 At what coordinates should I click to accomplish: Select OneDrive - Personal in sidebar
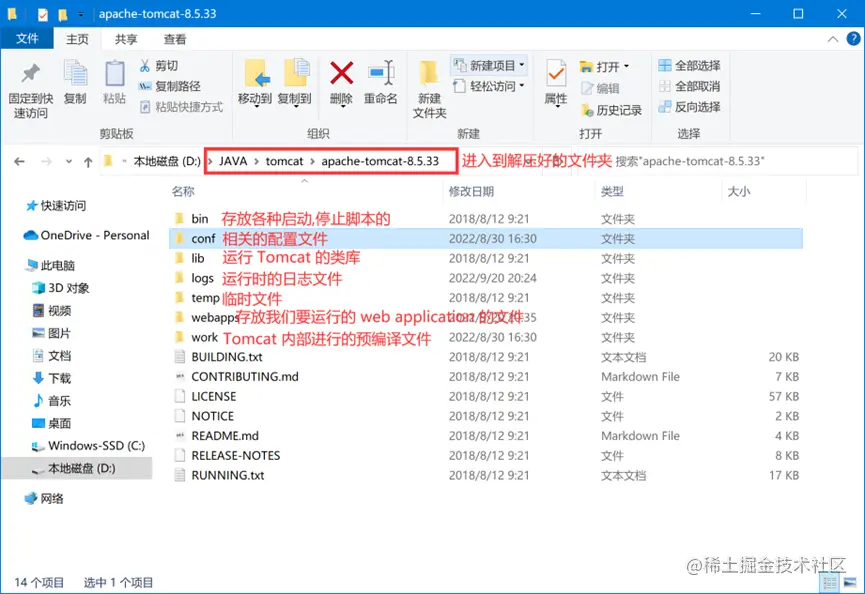click(x=86, y=236)
